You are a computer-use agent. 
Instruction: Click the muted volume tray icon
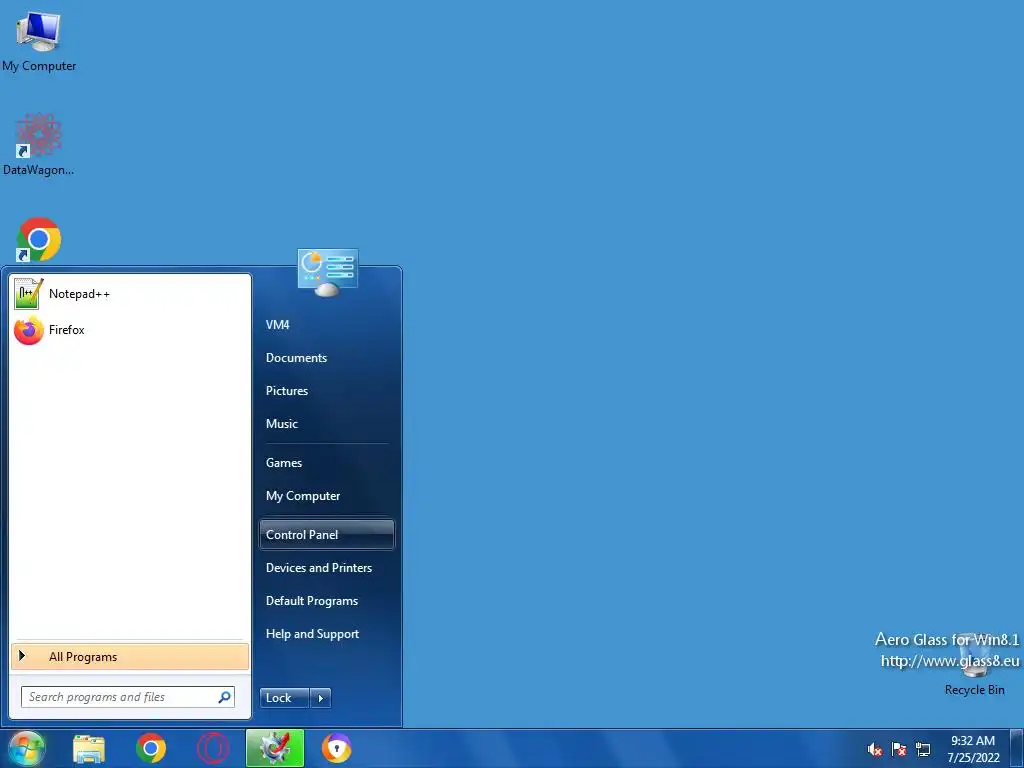click(874, 750)
